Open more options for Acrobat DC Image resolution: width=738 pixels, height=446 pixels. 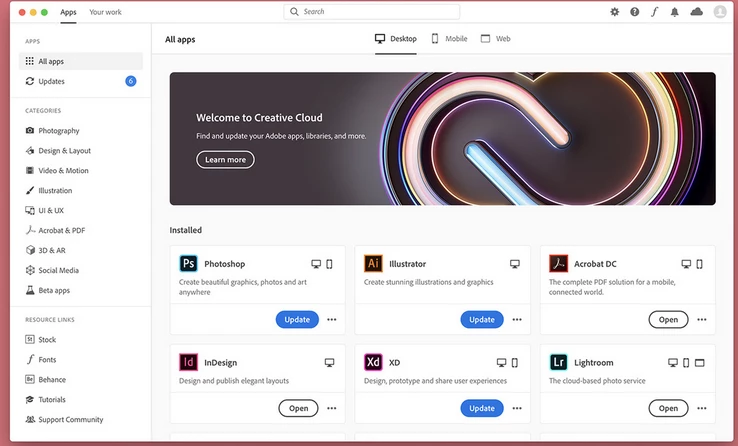702,319
